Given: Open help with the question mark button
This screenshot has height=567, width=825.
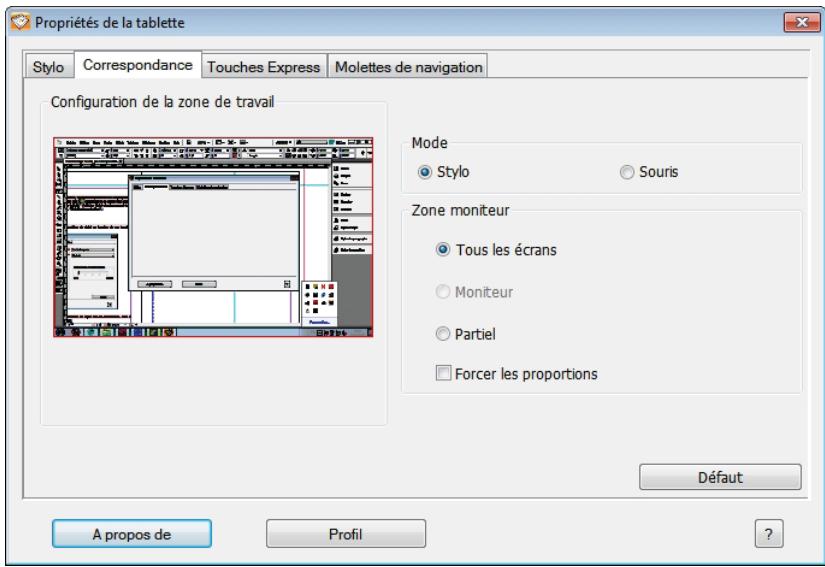Looking at the screenshot, I should click(x=769, y=534).
